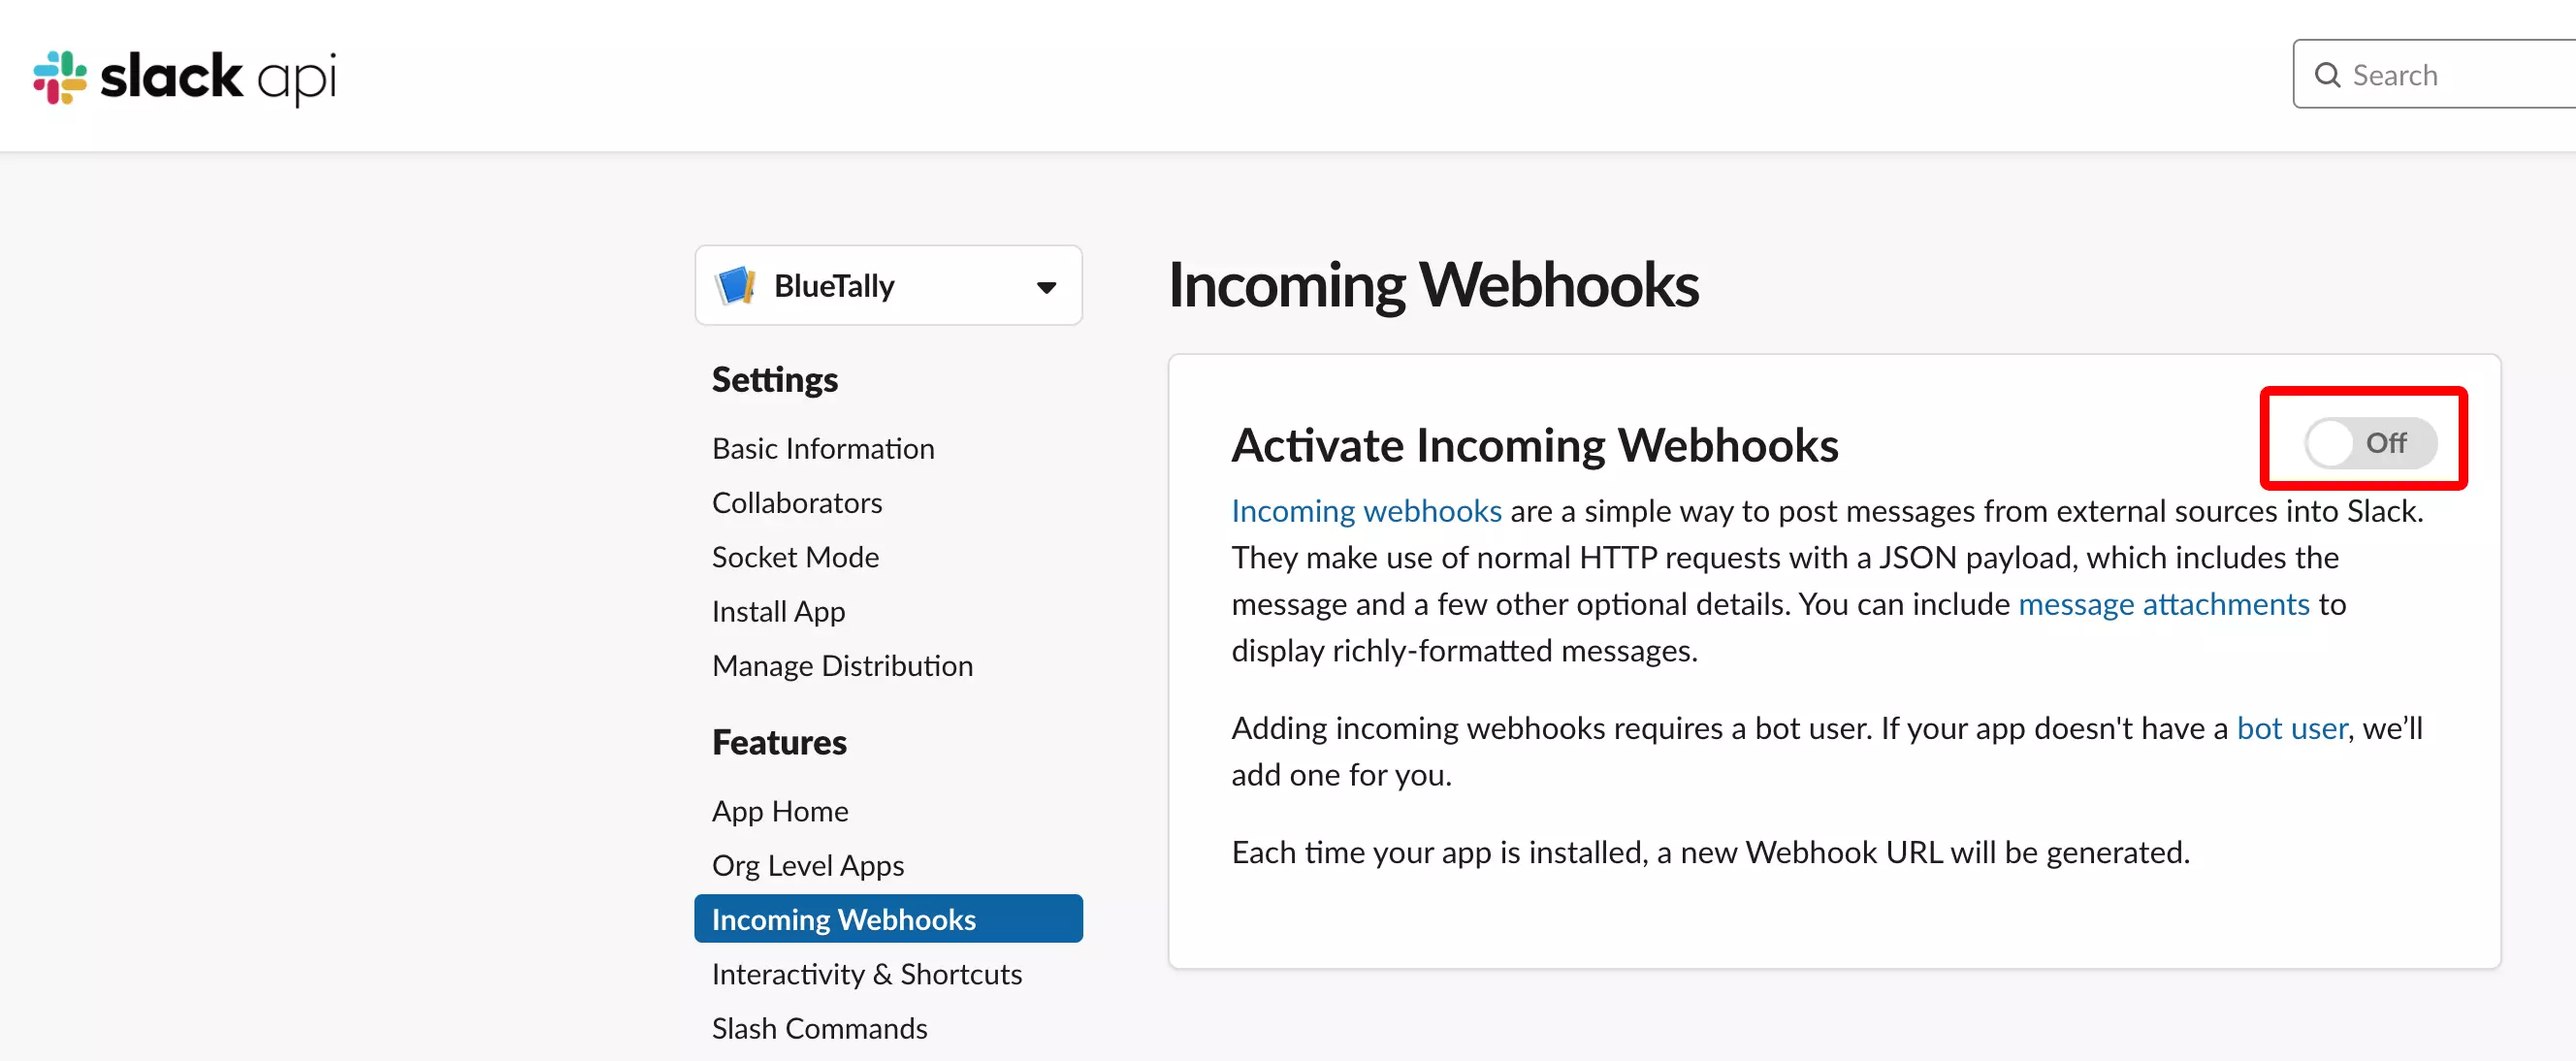Open Interactivity & Shortcuts page
The width and height of the screenshot is (2576, 1061).
click(867, 973)
